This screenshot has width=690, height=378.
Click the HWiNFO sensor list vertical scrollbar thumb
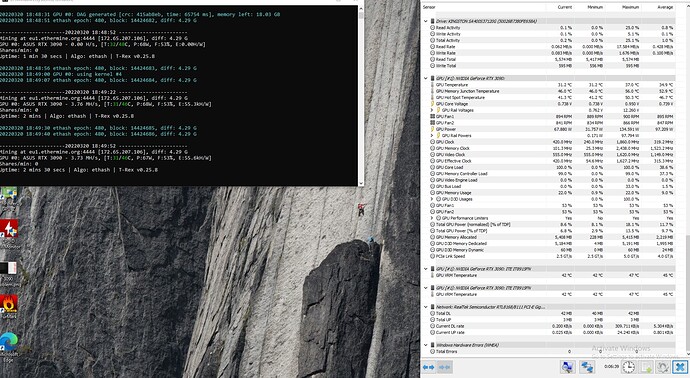coord(687,293)
